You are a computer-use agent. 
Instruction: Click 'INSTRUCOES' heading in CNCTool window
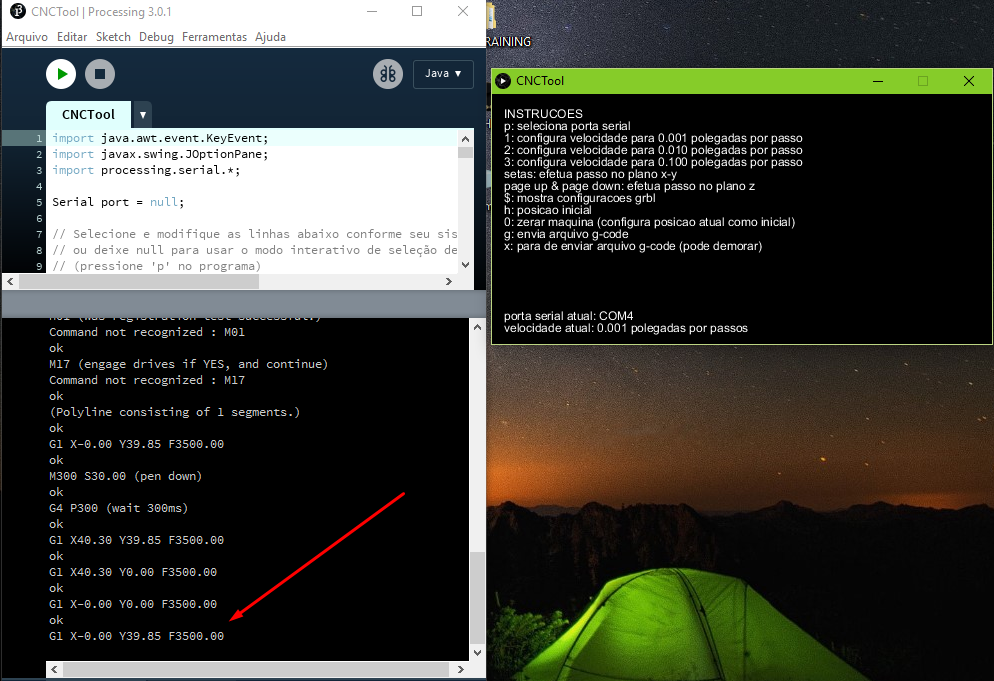[543, 114]
